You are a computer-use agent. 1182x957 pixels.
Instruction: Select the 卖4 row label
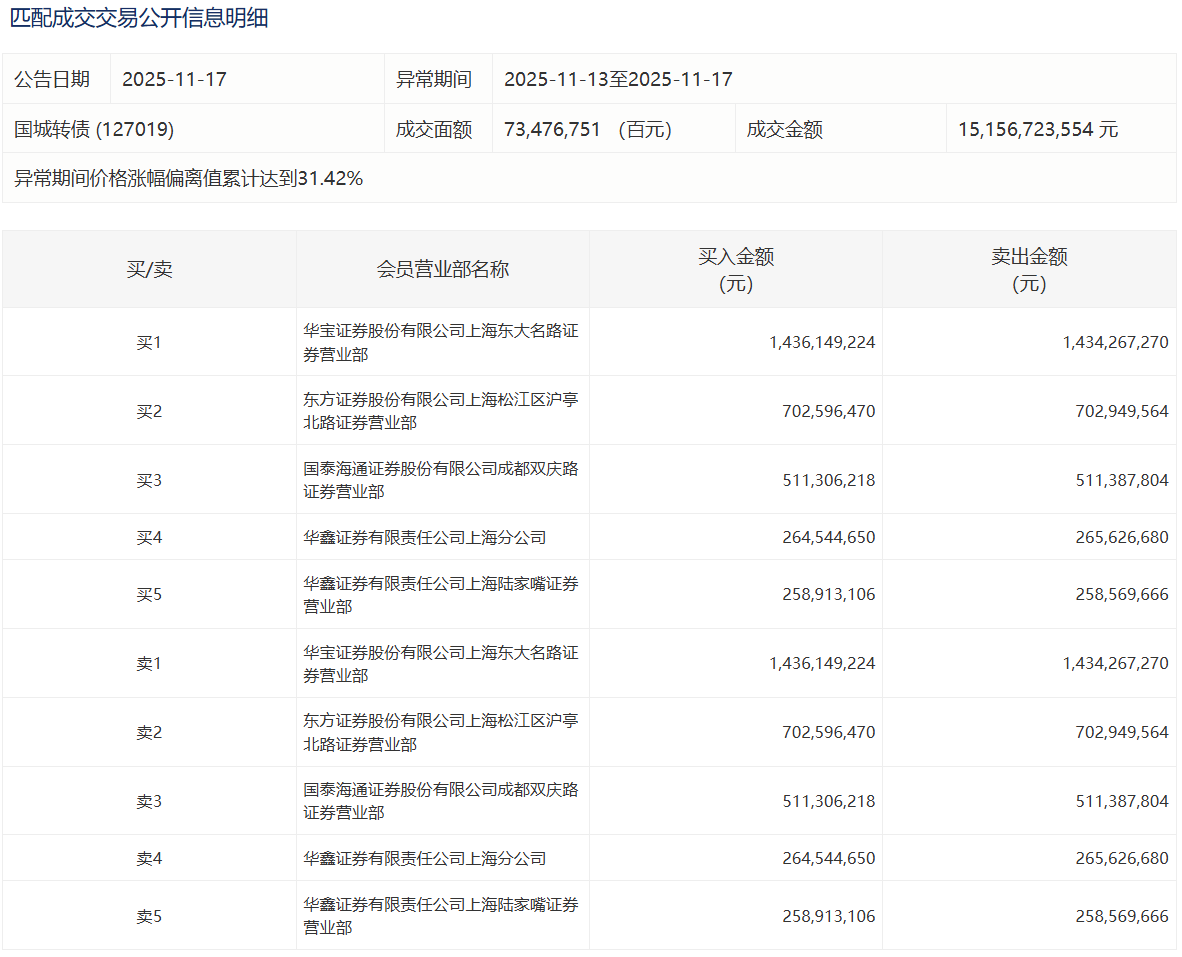[149, 859]
